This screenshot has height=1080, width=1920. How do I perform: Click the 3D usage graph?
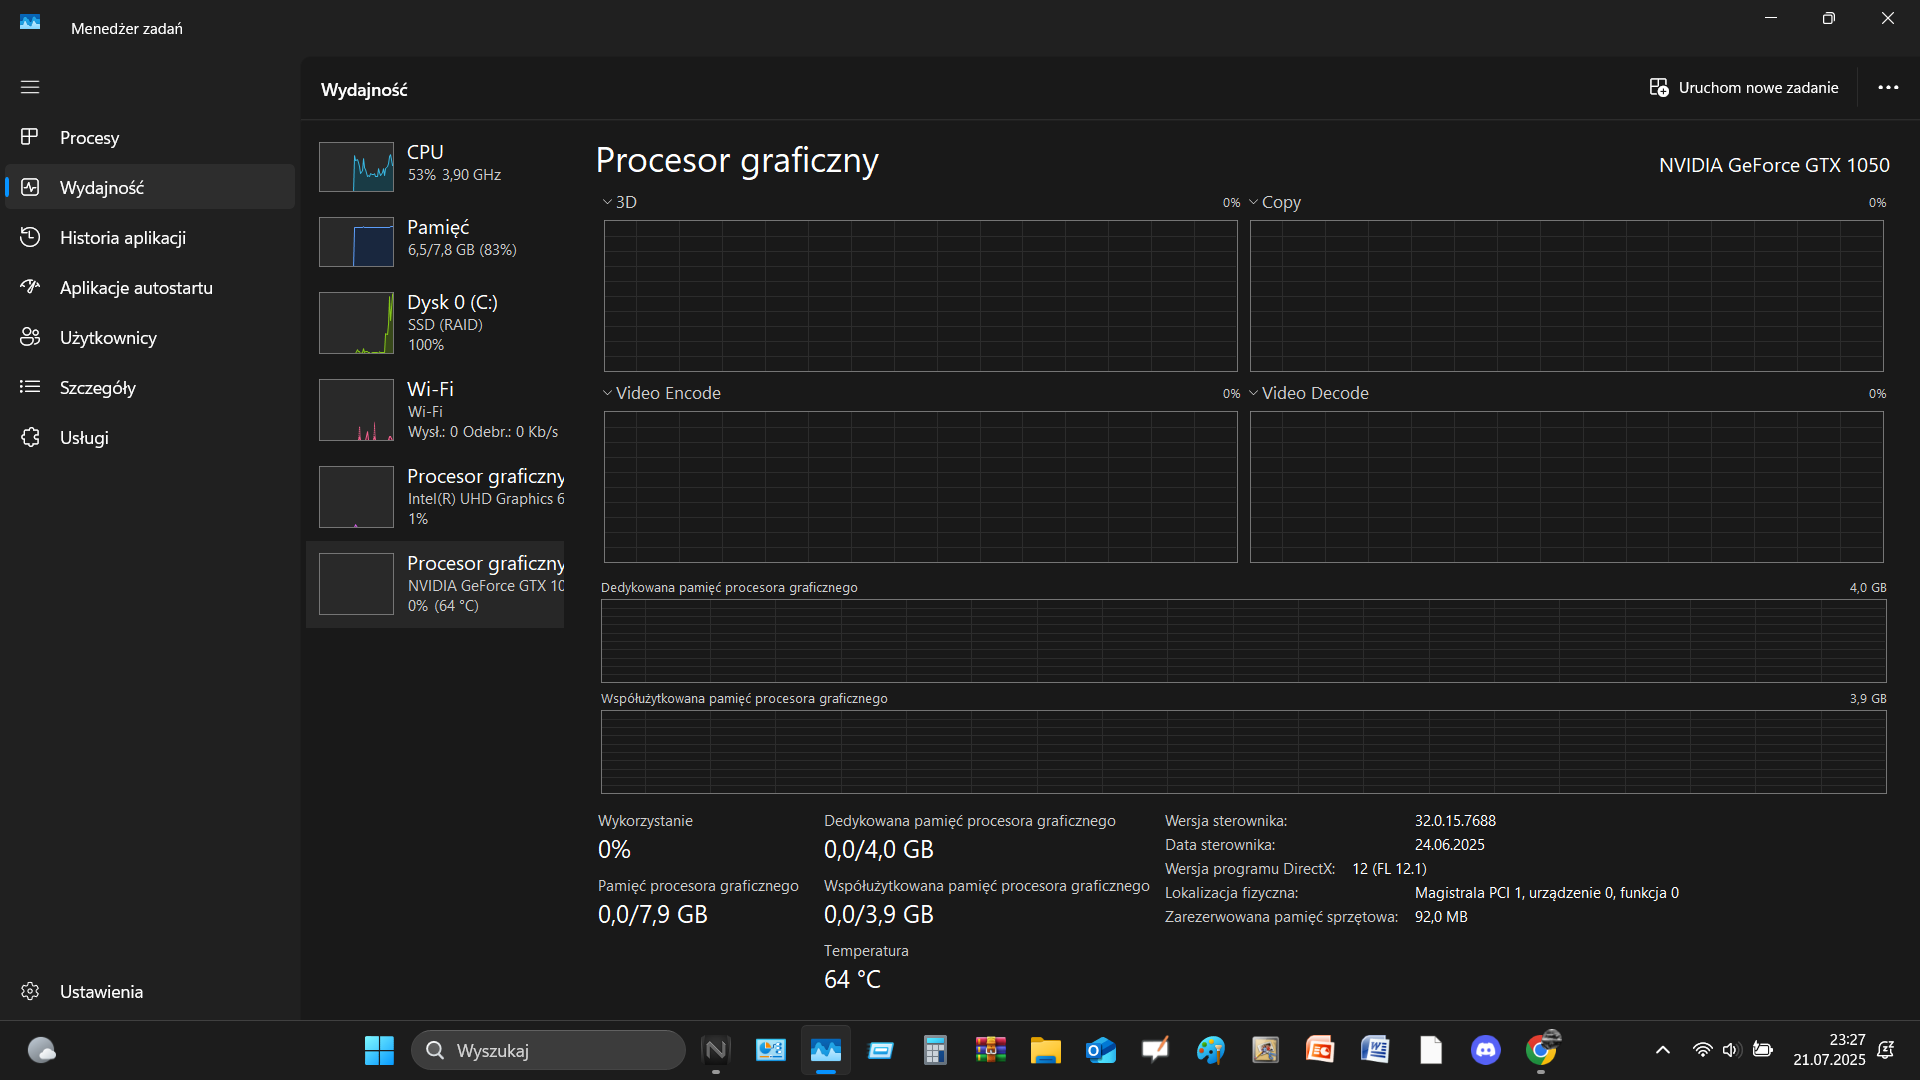pos(920,296)
